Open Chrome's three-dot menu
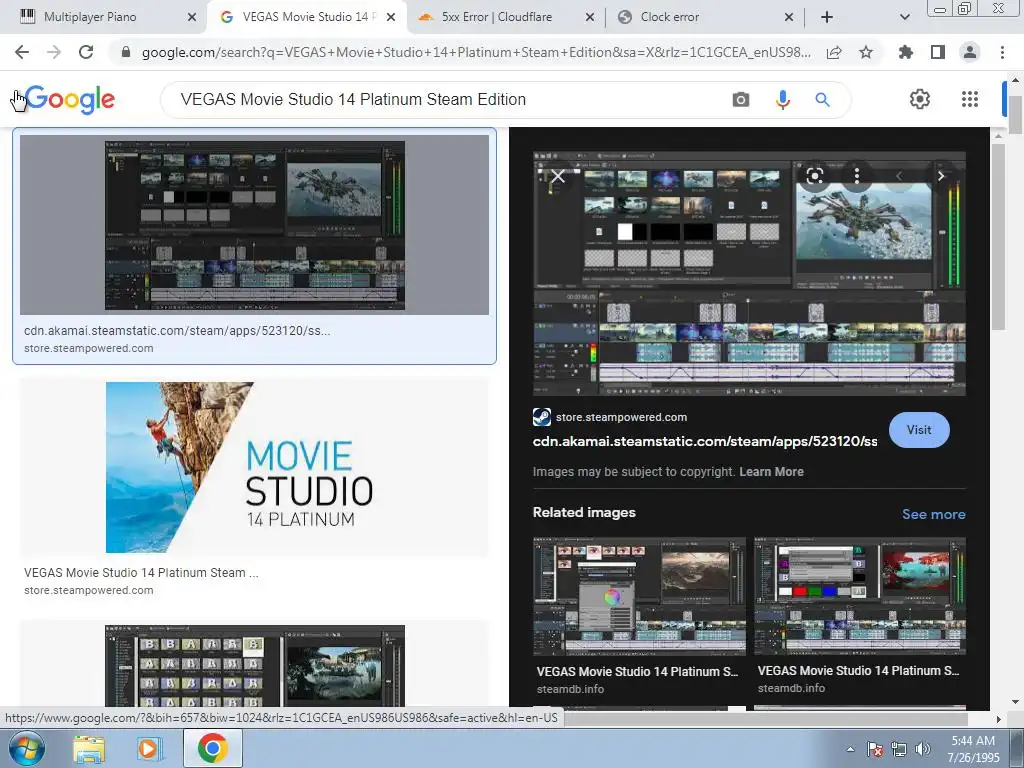Viewport: 1024px width, 768px height. 1002,52
